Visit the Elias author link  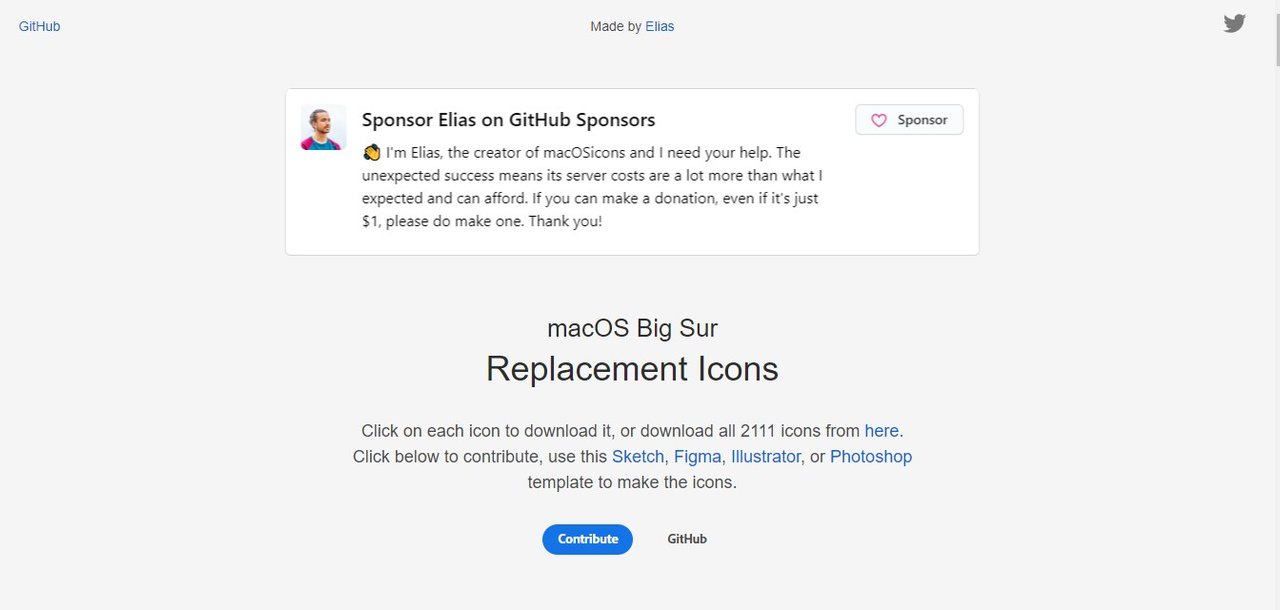[660, 27]
